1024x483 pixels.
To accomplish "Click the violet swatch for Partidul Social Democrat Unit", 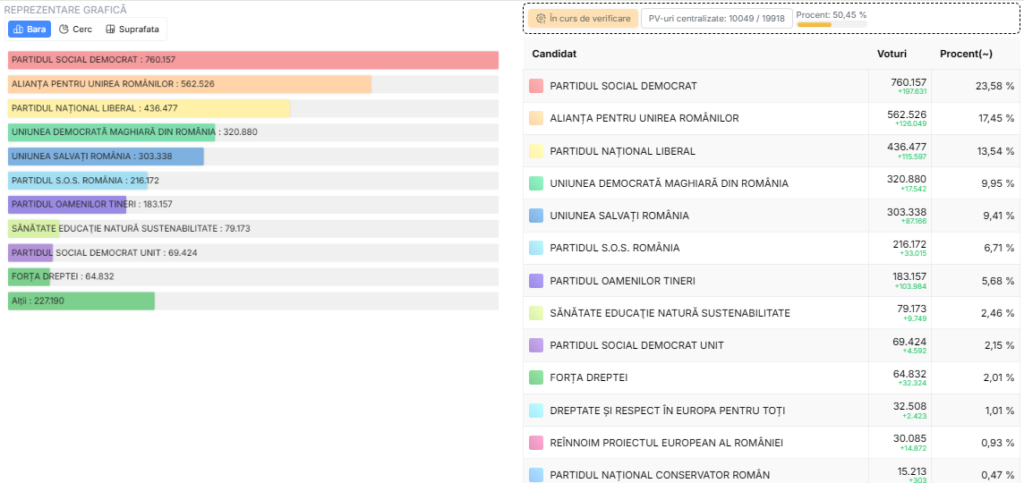I will coord(536,345).
